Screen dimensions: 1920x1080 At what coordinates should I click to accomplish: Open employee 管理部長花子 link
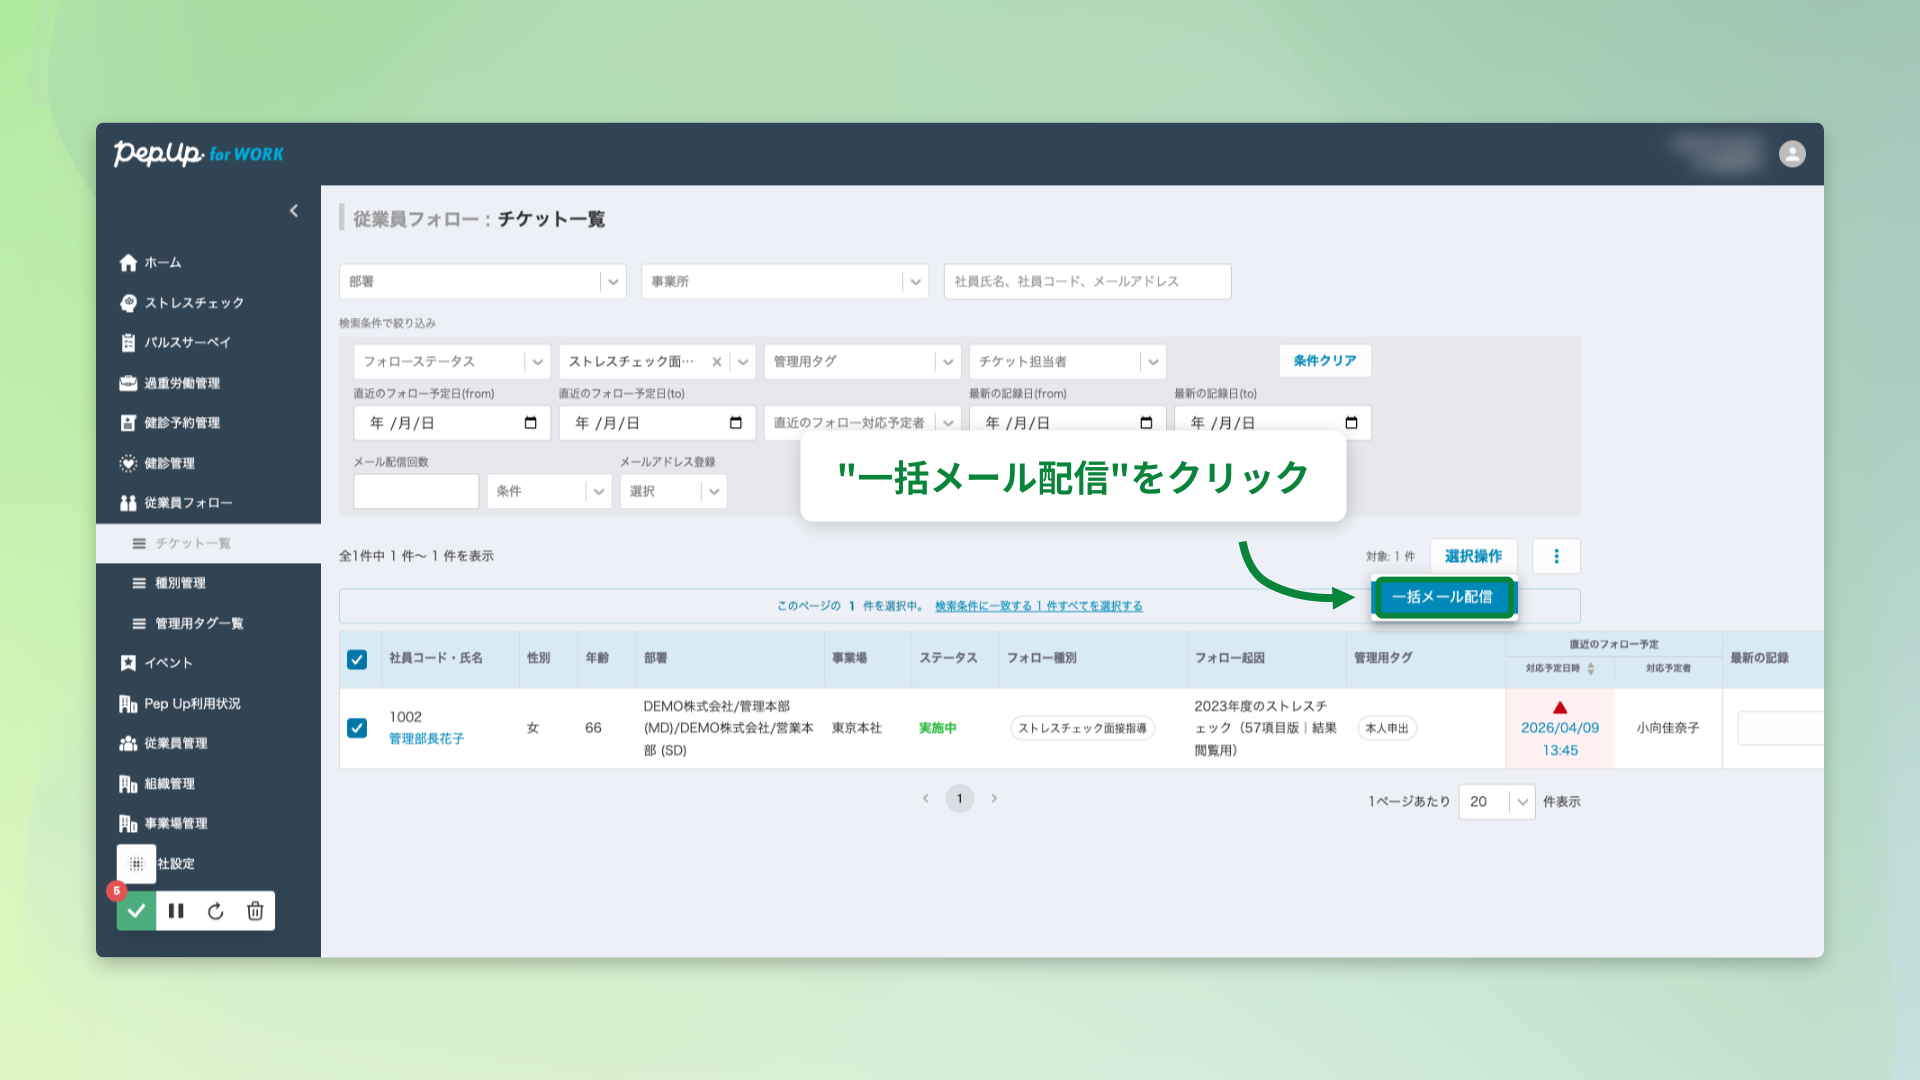(426, 739)
